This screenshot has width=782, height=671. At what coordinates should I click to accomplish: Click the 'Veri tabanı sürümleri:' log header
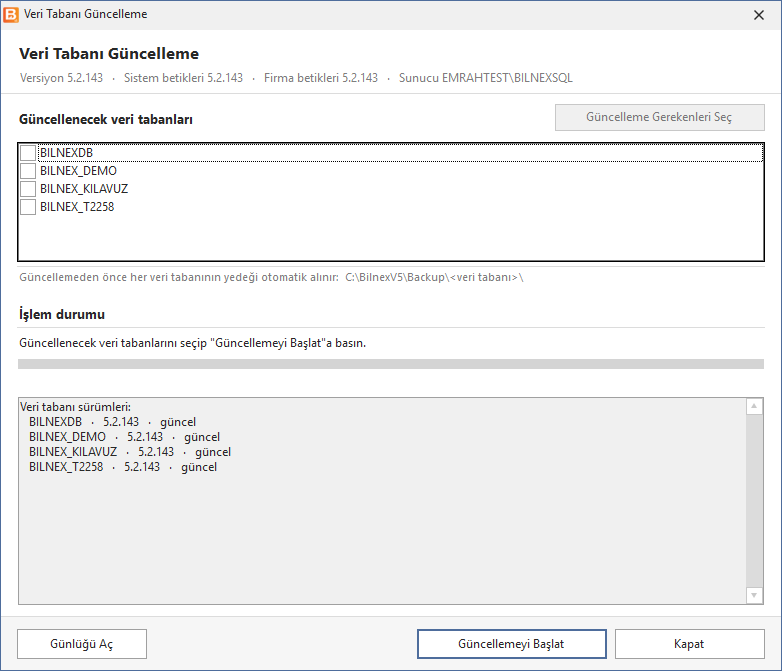(75, 407)
